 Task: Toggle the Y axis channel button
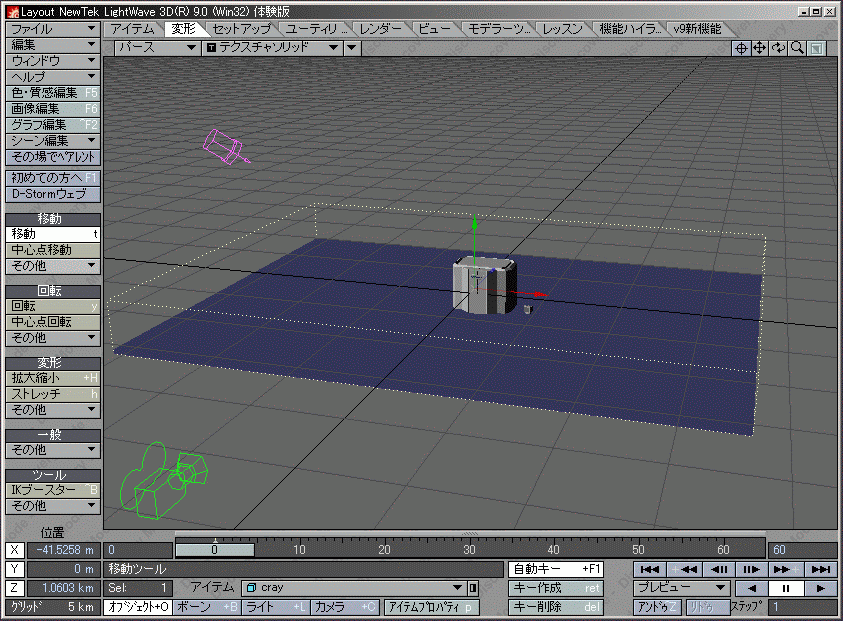[x=15, y=569]
